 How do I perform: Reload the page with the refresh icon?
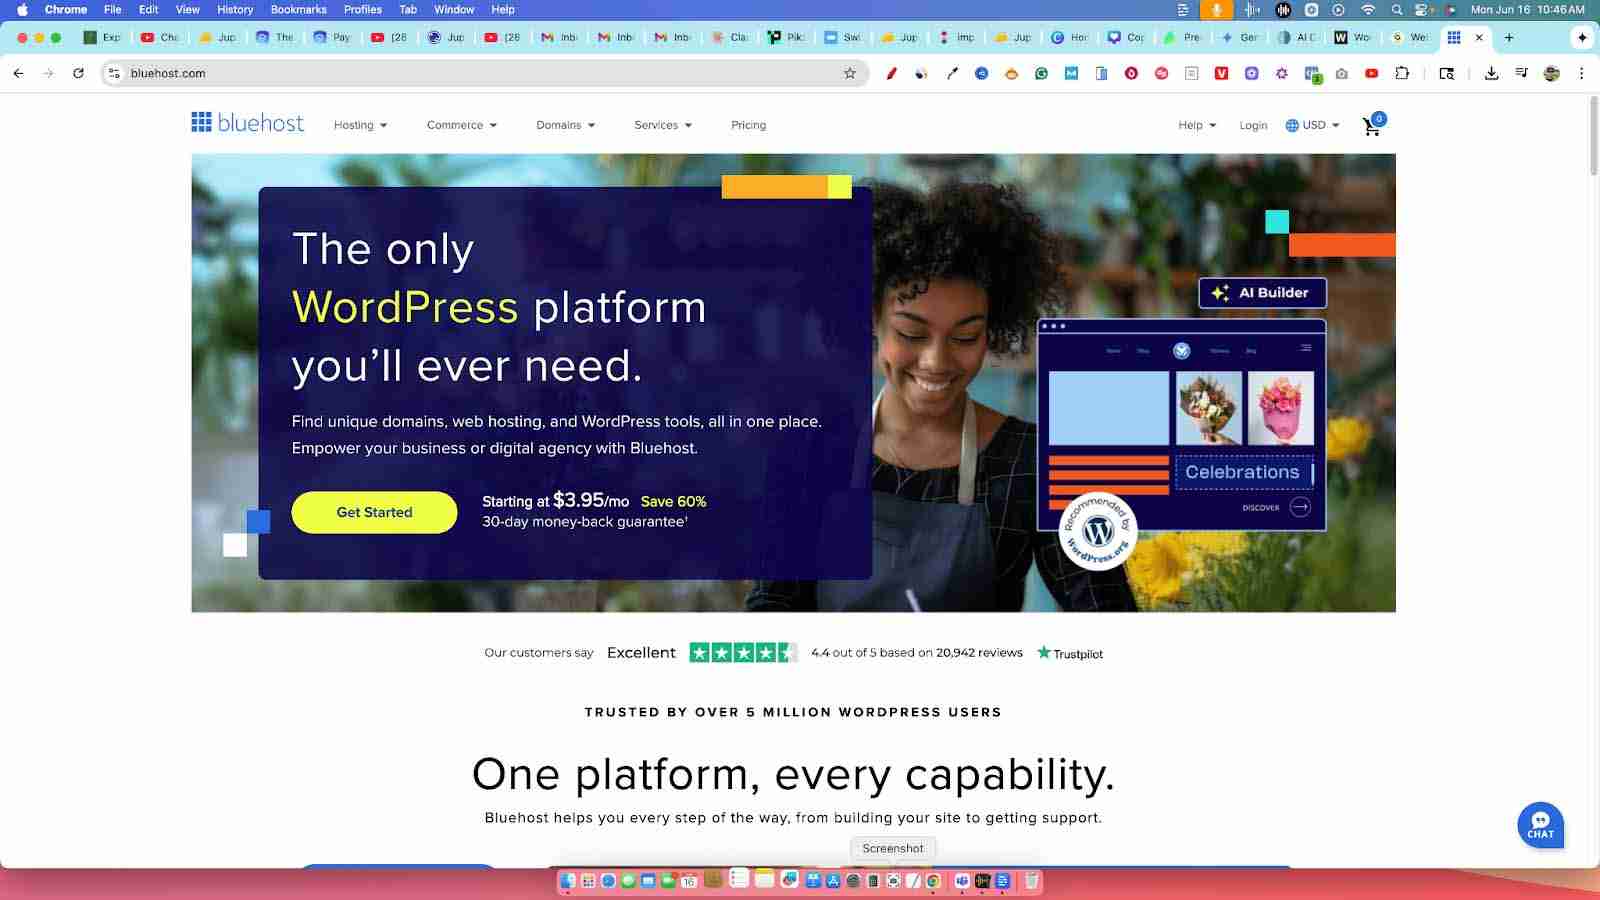click(x=78, y=73)
